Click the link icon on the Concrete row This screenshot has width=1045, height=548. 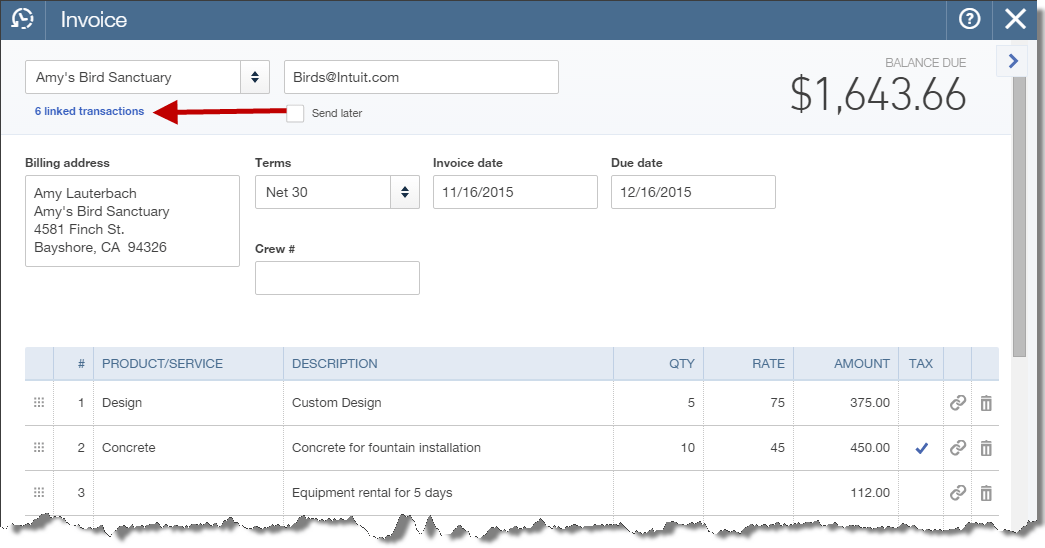pyautogui.click(x=958, y=447)
